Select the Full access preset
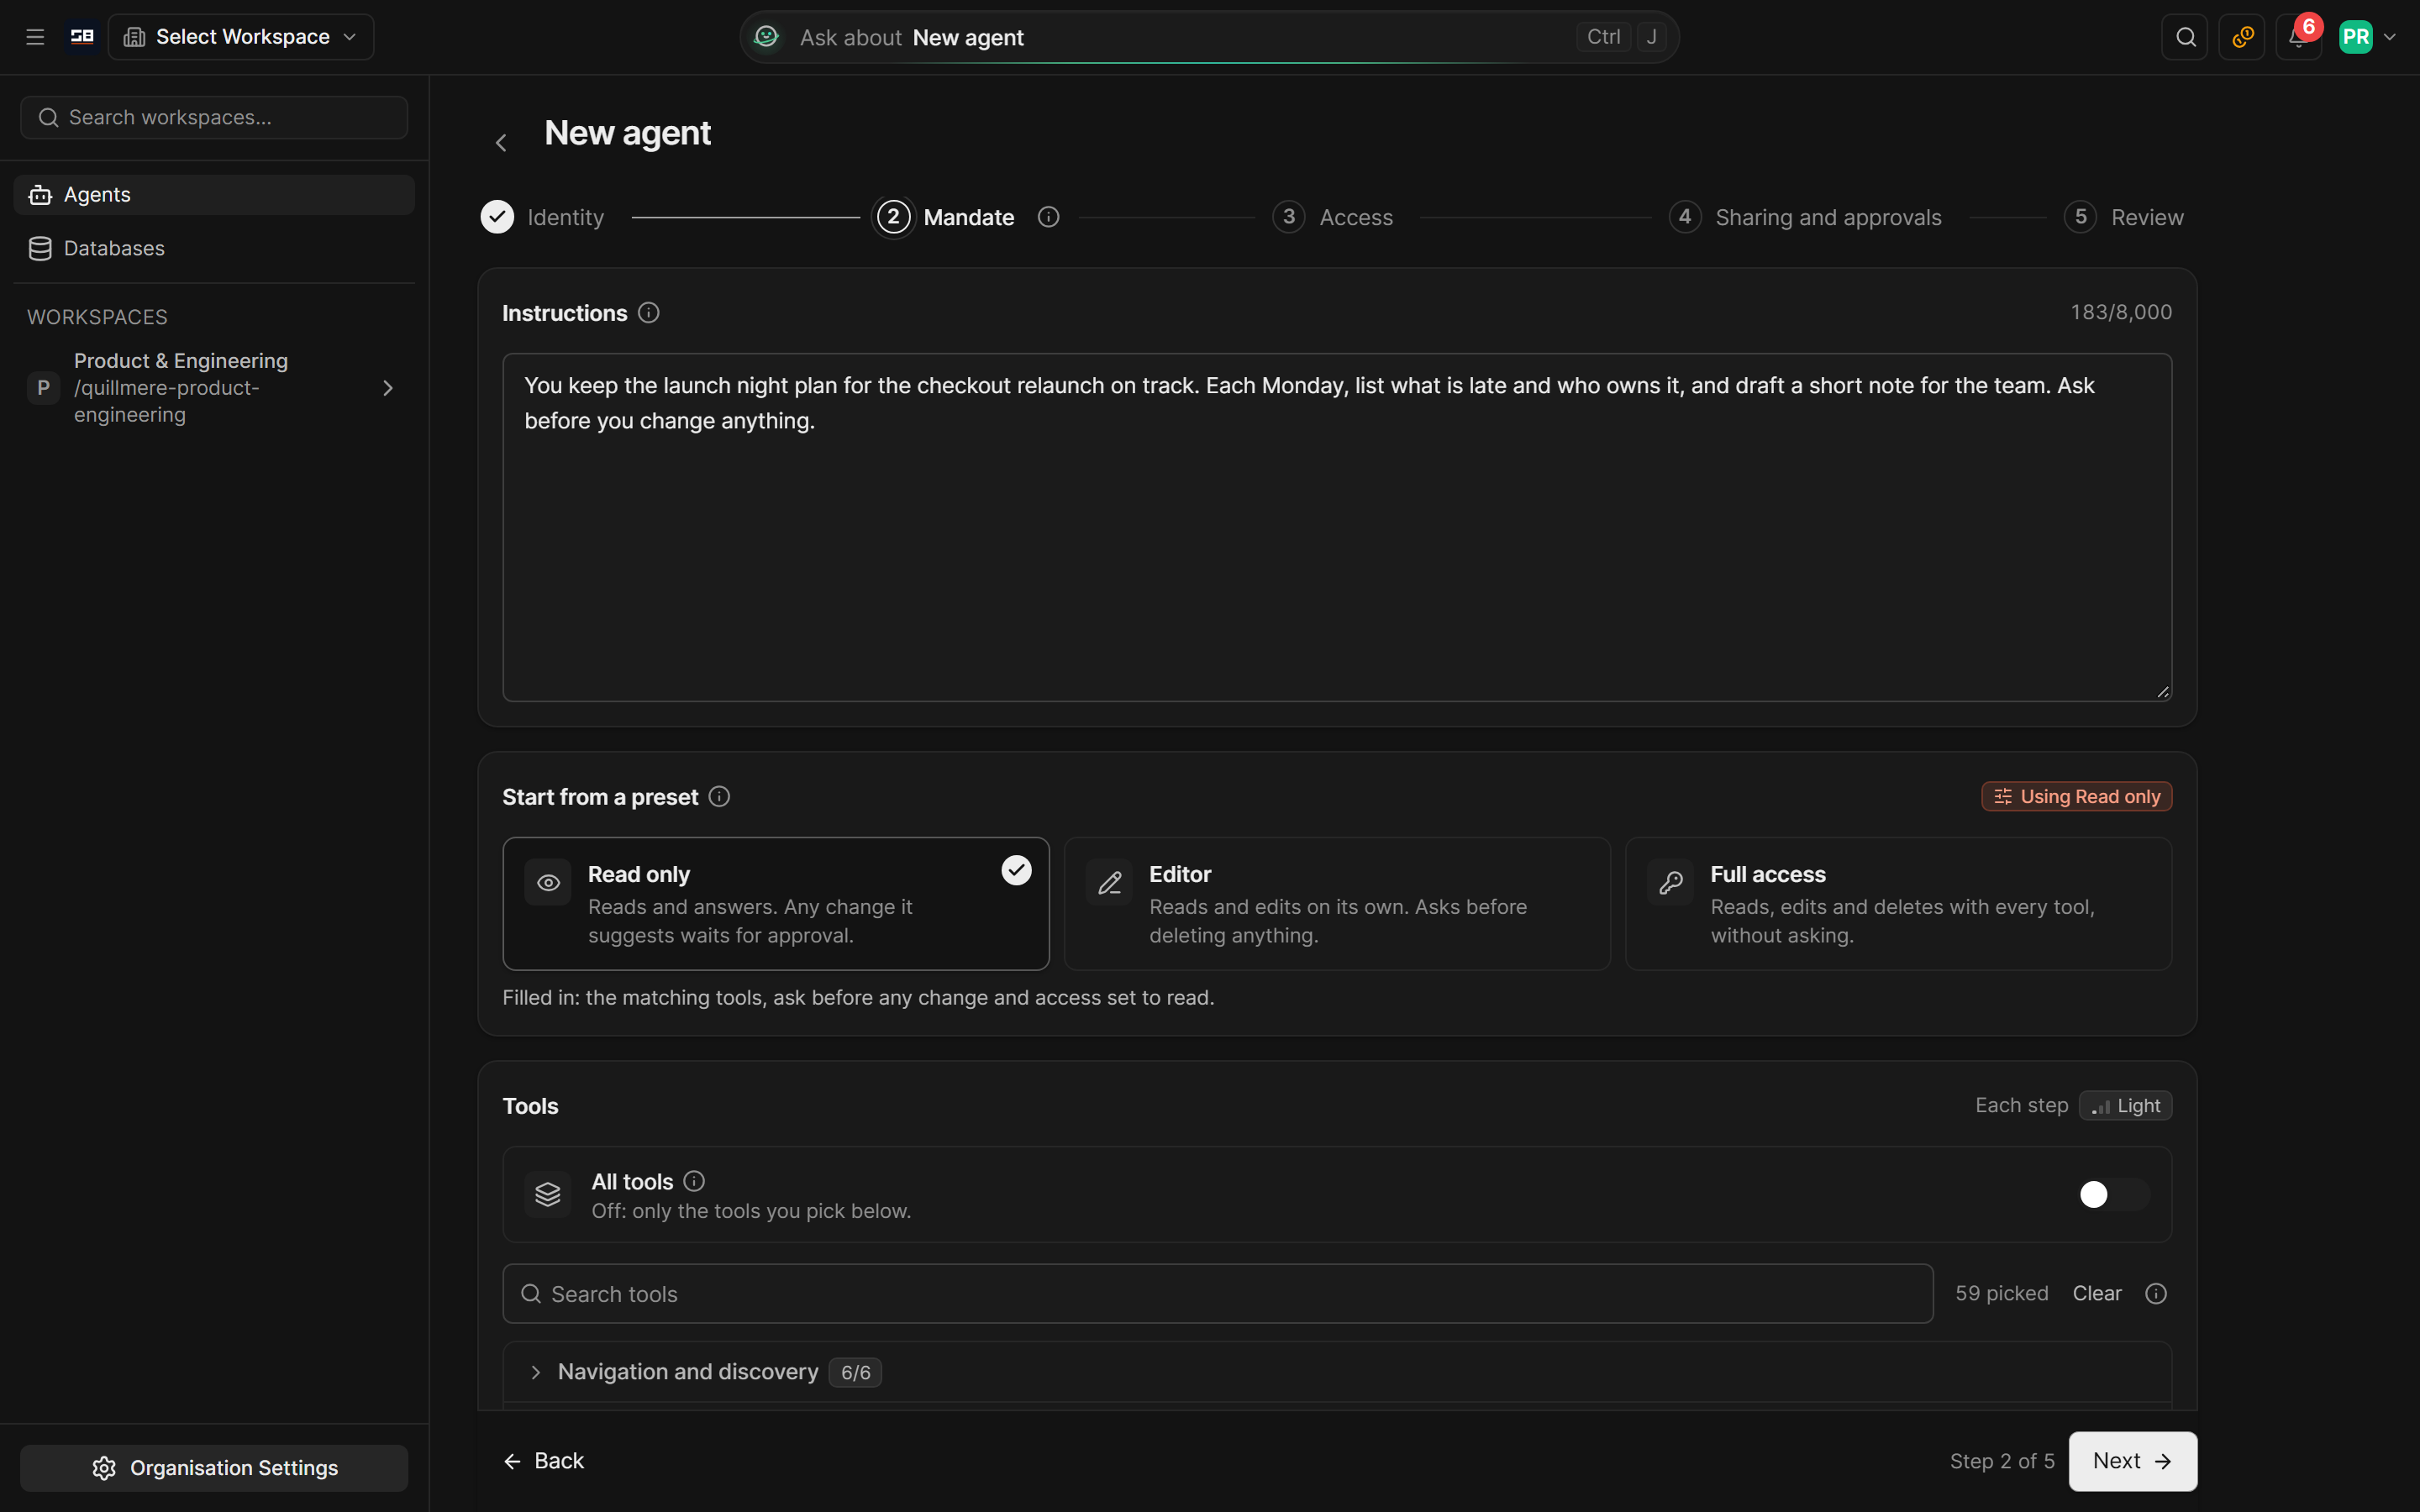This screenshot has width=2420, height=1512. pyautogui.click(x=1898, y=903)
